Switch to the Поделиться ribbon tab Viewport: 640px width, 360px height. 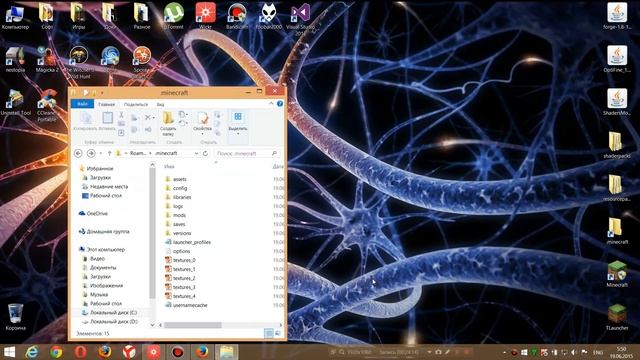(x=136, y=104)
